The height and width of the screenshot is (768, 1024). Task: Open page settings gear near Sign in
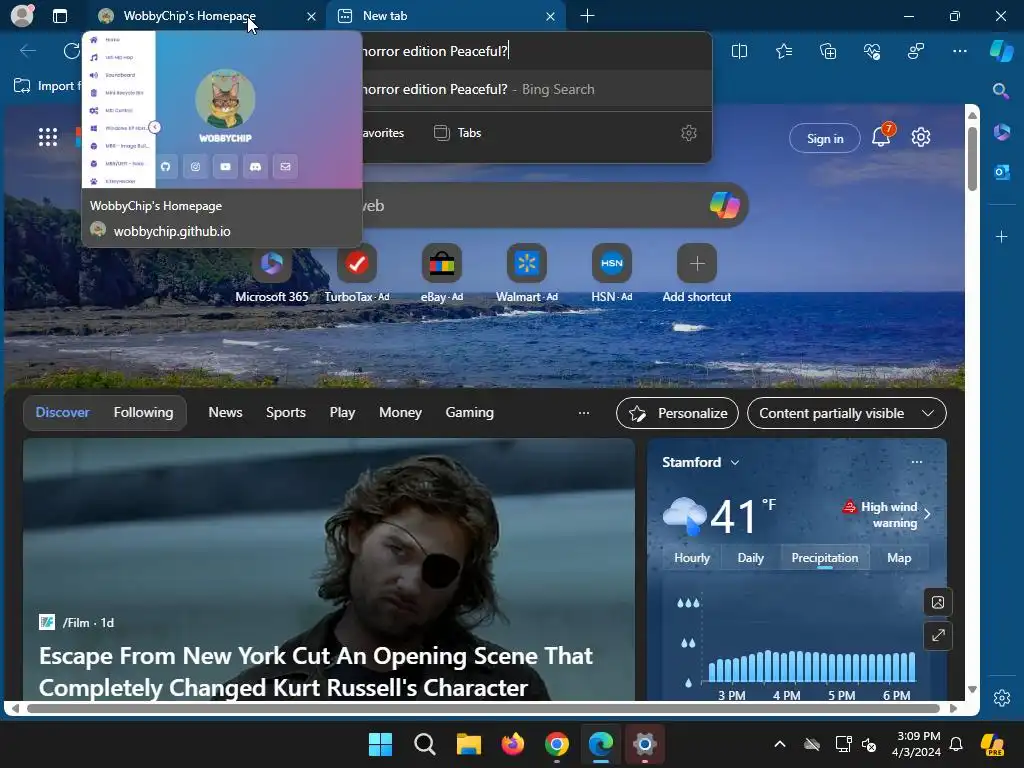(x=921, y=137)
